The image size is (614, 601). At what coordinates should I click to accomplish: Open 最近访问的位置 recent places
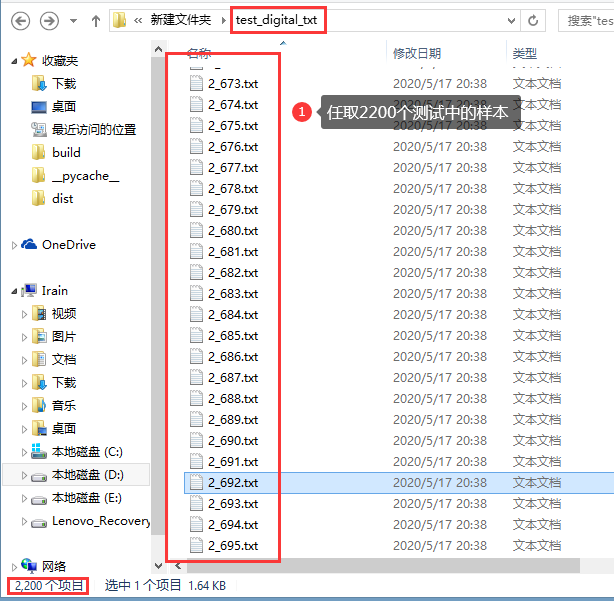click(x=94, y=129)
